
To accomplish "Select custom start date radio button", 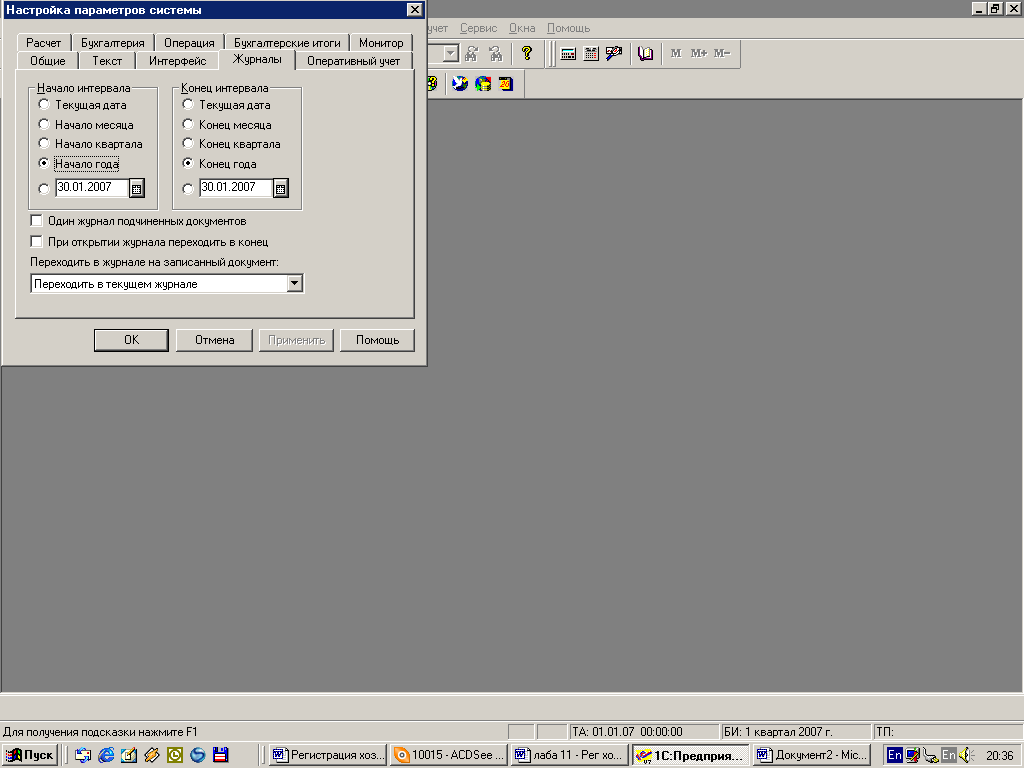I will (x=44, y=189).
